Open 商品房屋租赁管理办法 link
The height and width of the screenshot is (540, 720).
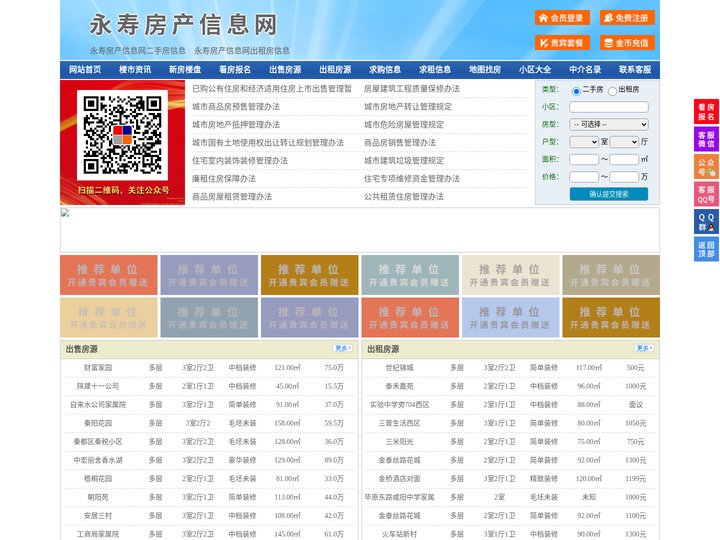point(232,197)
